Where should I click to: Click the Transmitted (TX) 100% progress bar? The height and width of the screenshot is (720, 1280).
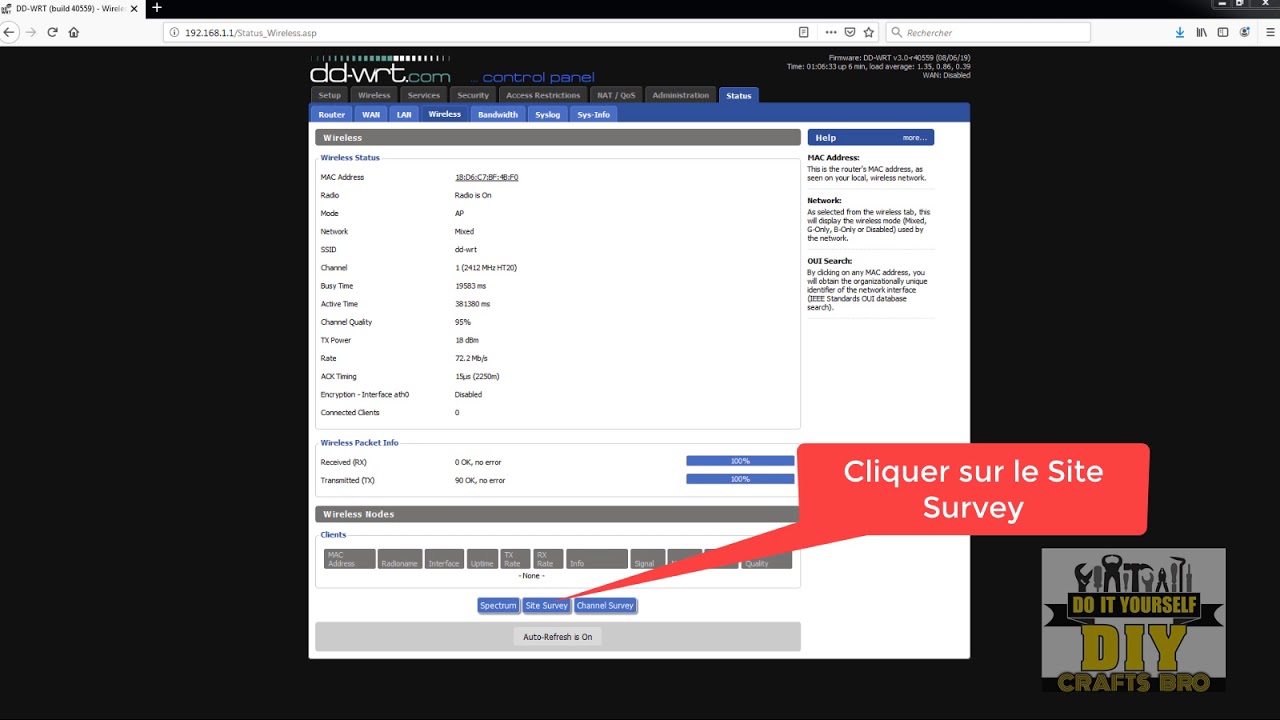pyautogui.click(x=740, y=479)
